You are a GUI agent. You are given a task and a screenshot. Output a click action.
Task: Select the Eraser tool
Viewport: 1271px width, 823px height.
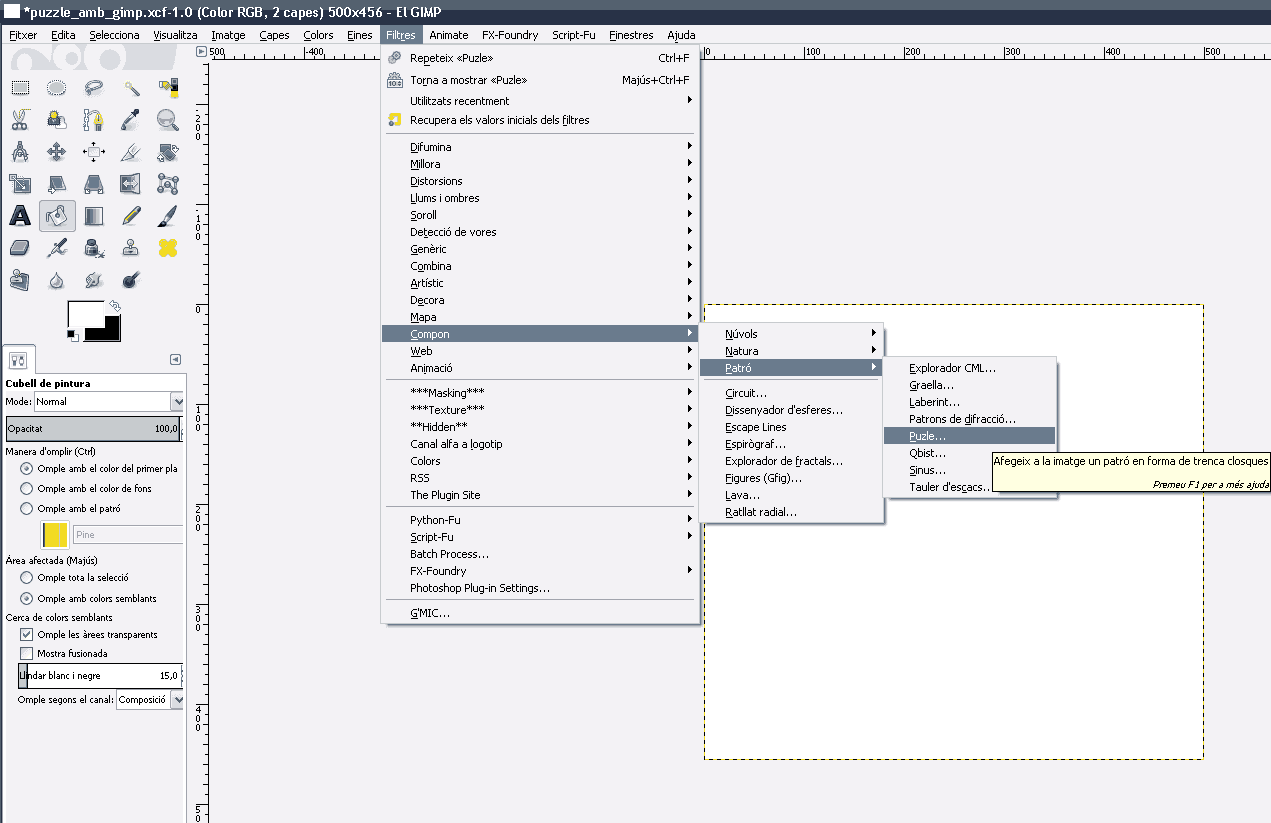point(20,247)
